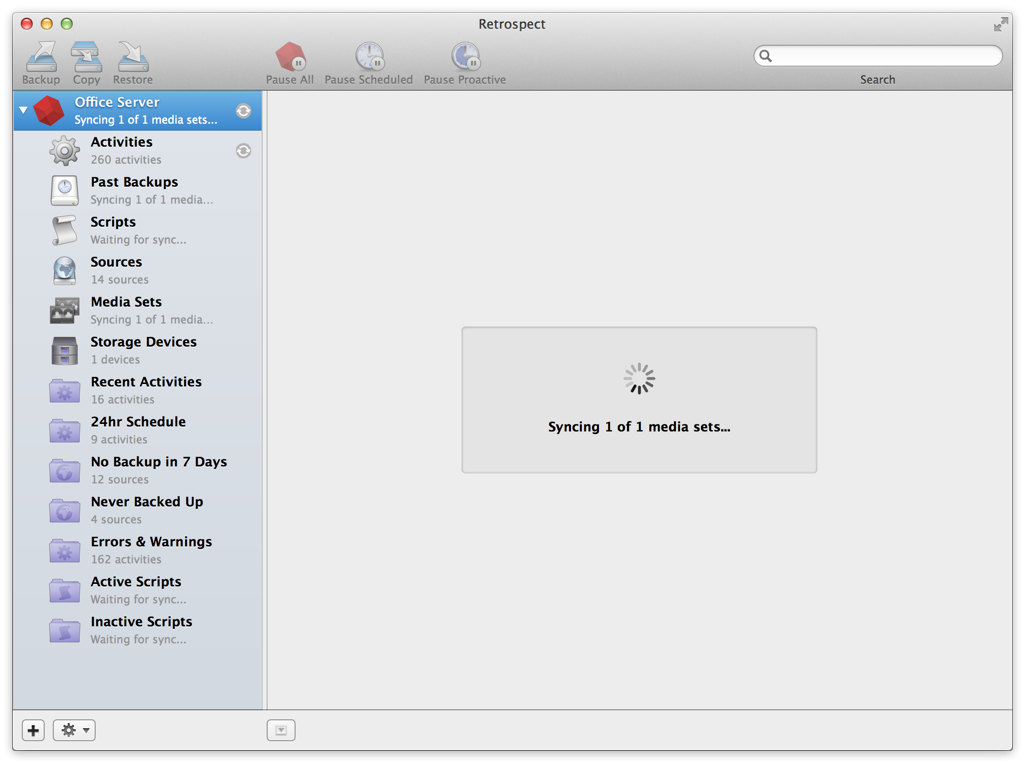Click the magnifier icon in the search box

pos(765,56)
